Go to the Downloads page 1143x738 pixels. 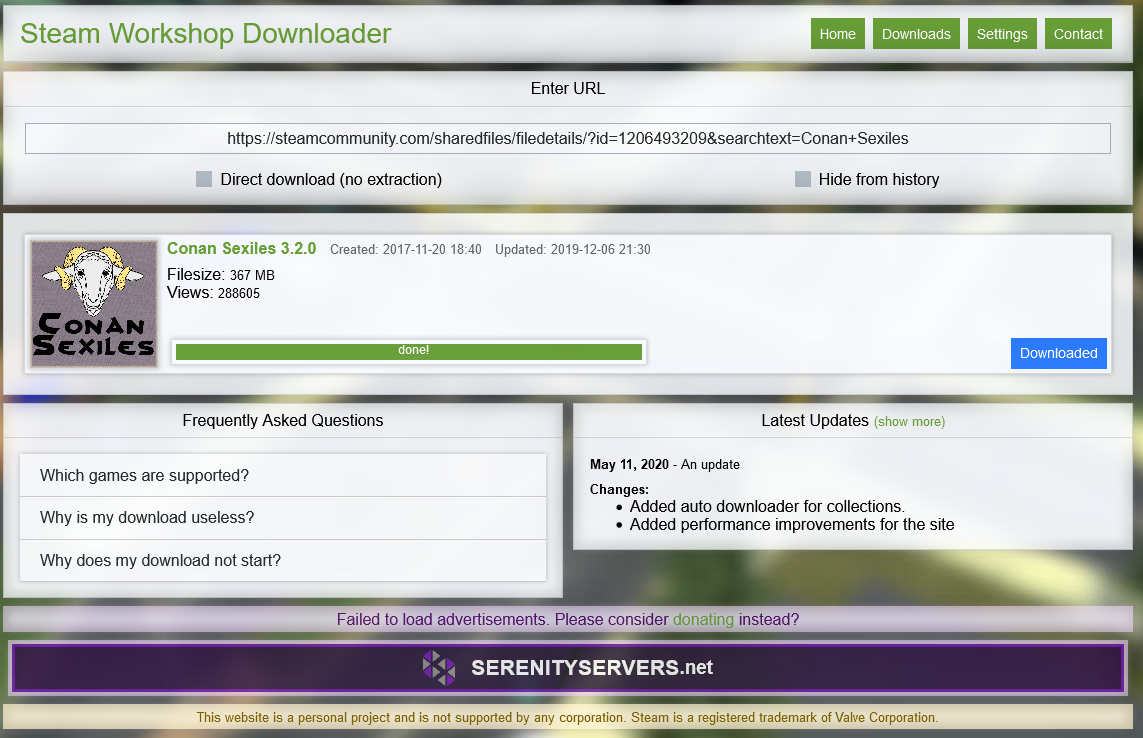pyautogui.click(x=916, y=34)
